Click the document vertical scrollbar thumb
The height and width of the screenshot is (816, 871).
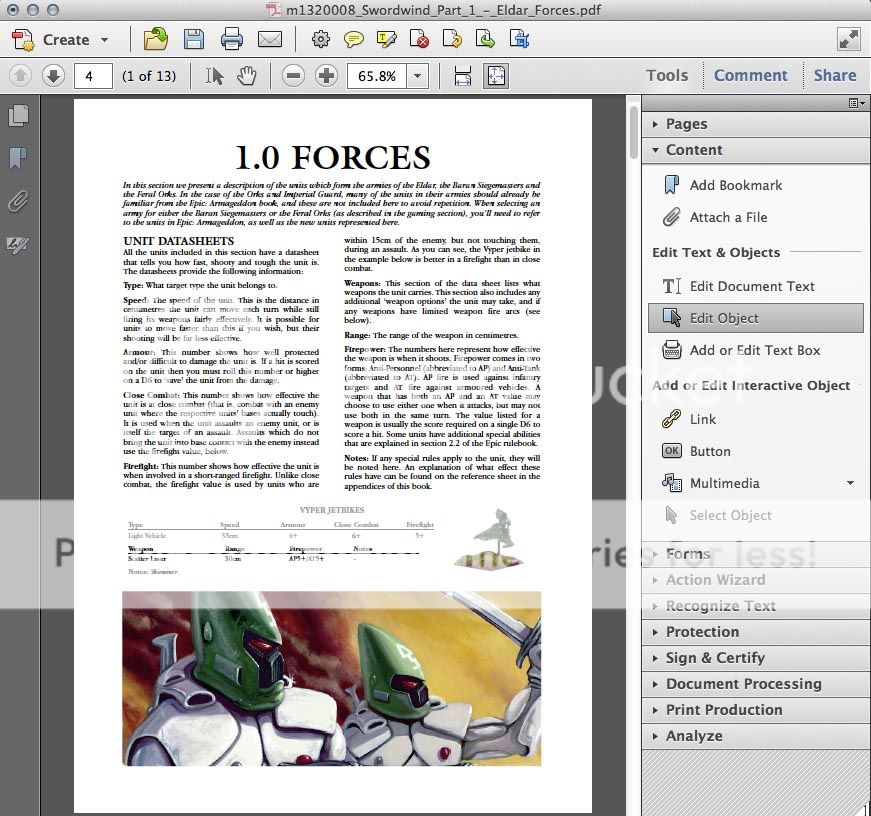634,132
